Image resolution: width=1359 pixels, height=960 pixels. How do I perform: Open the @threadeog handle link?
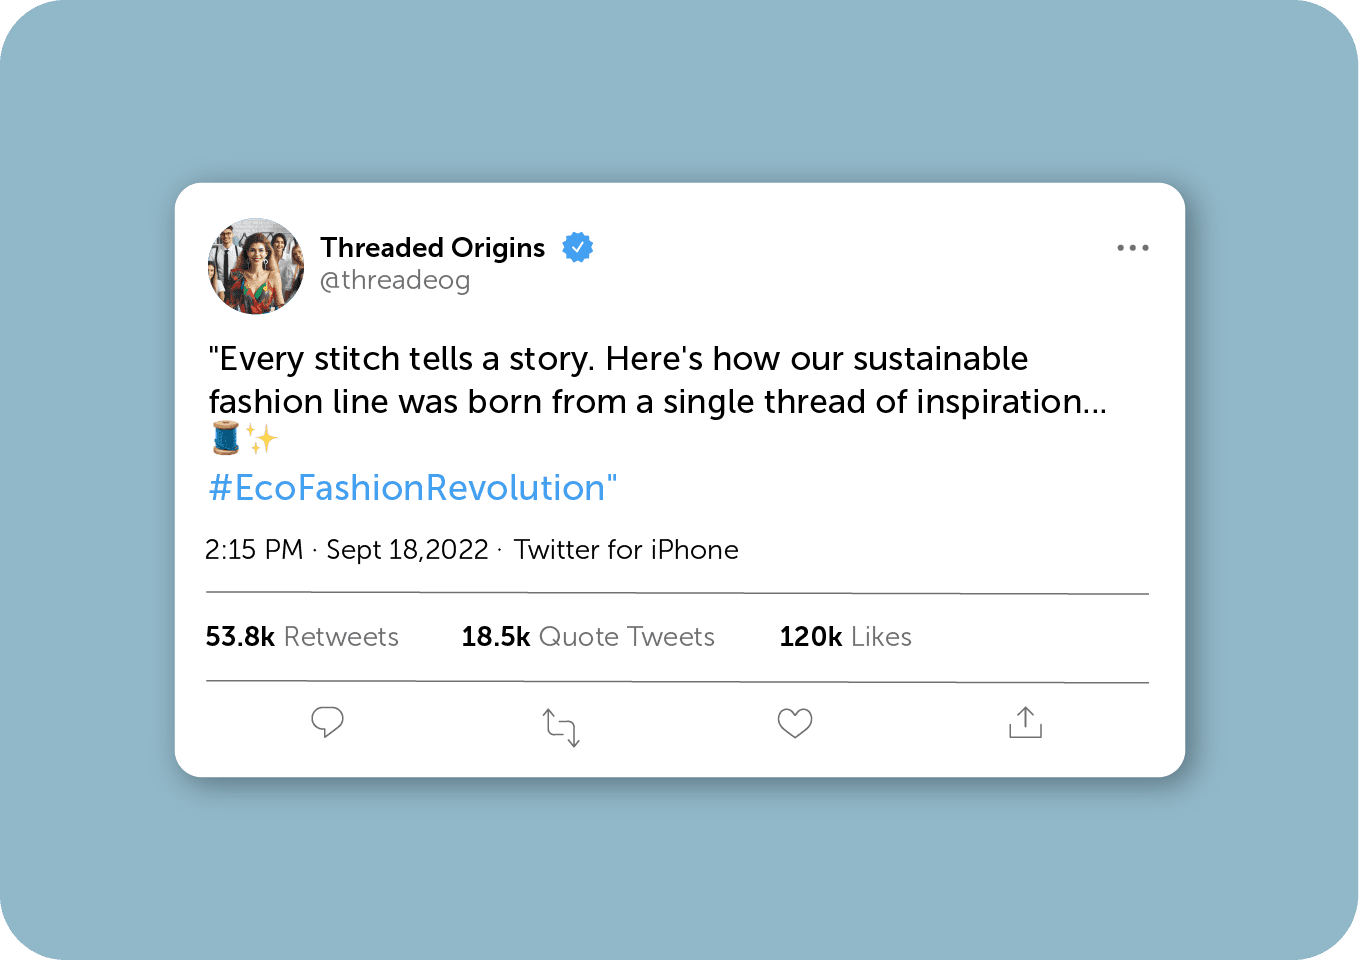coord(394,280)
